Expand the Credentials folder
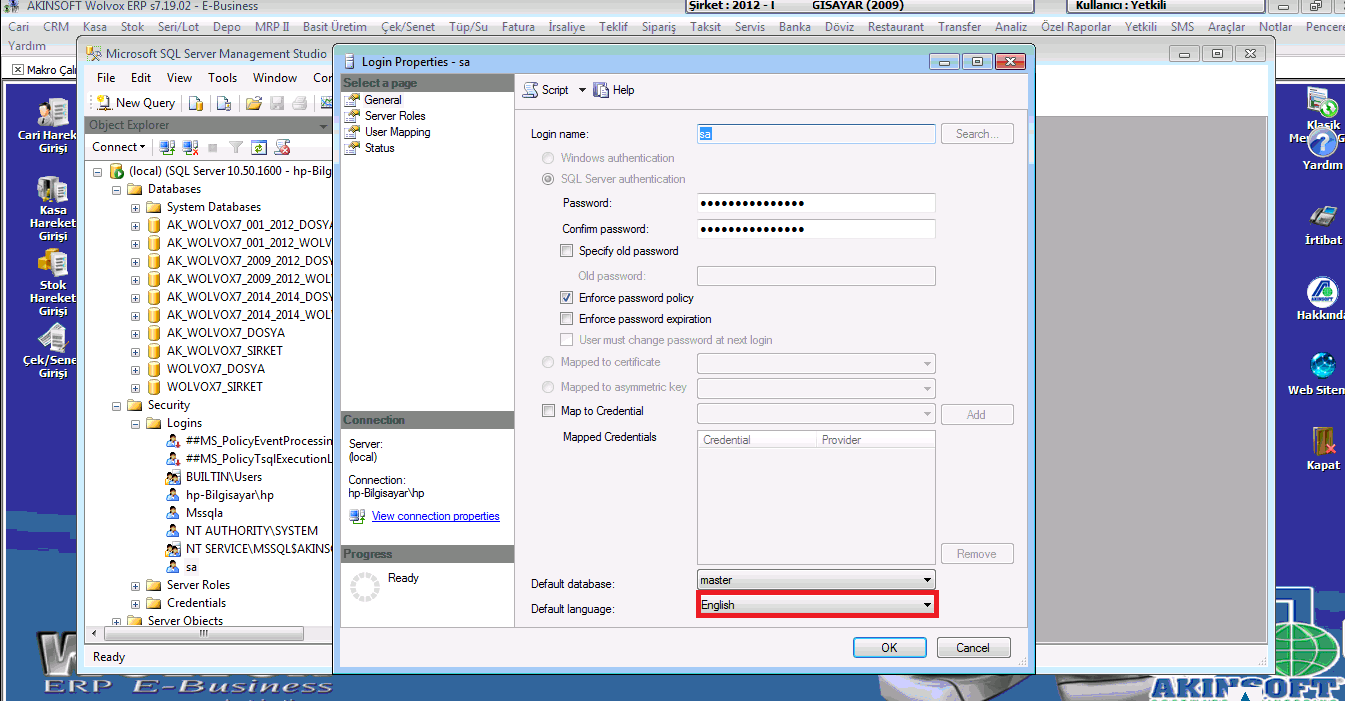The image size is (1345, 701). [135, 603]
